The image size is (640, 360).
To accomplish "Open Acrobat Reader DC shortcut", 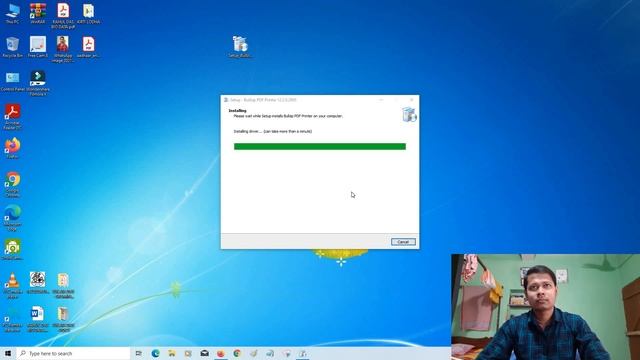I will pos(13,117).
